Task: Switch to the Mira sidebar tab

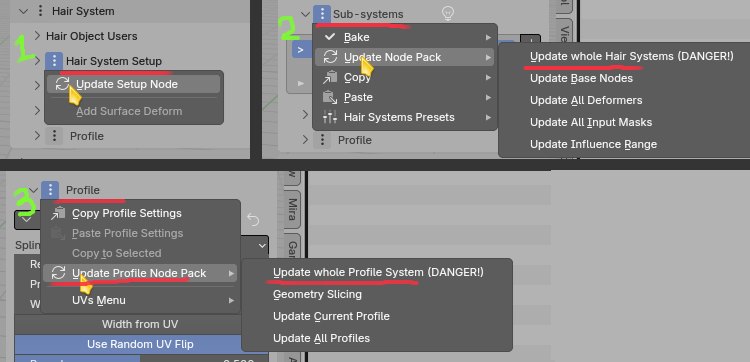Action: coord(292,208)
